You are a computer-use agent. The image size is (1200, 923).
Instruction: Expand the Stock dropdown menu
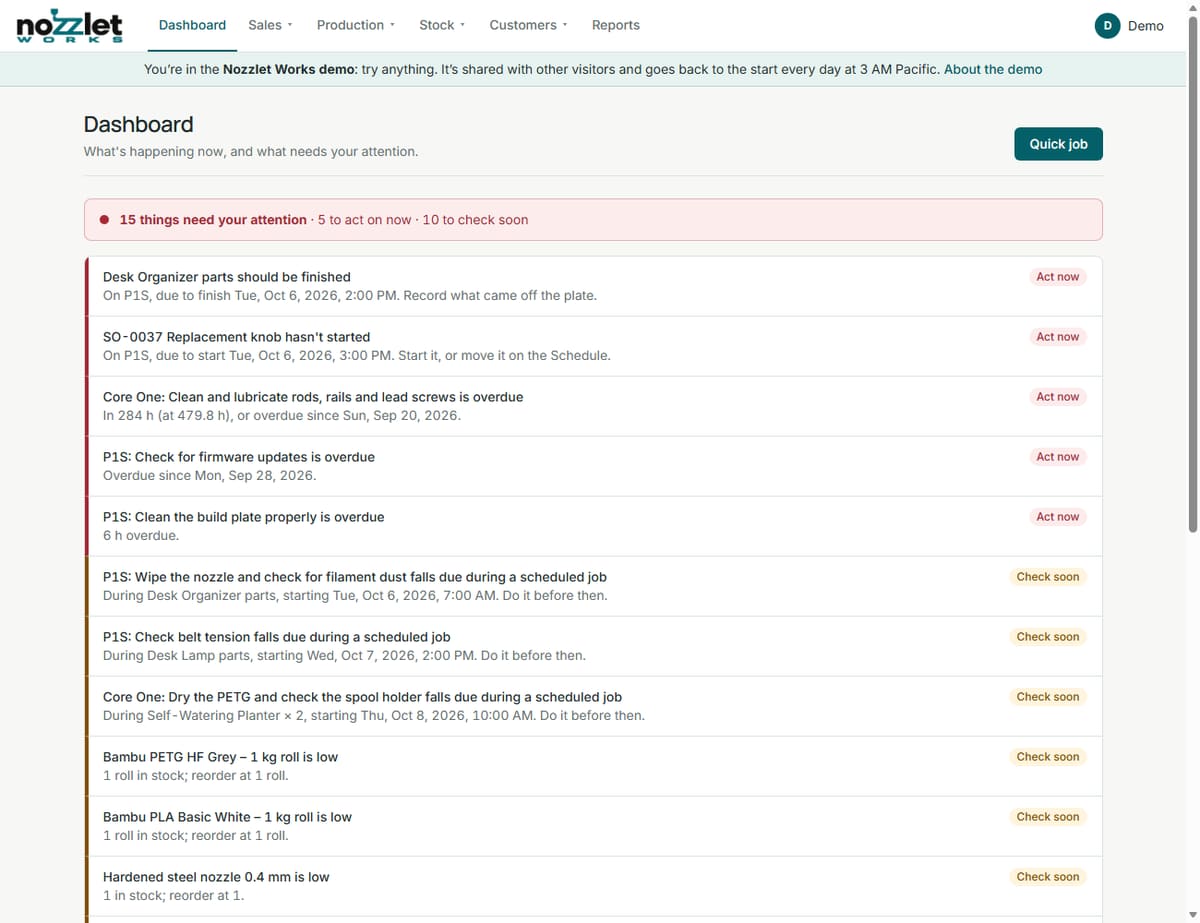442,25
